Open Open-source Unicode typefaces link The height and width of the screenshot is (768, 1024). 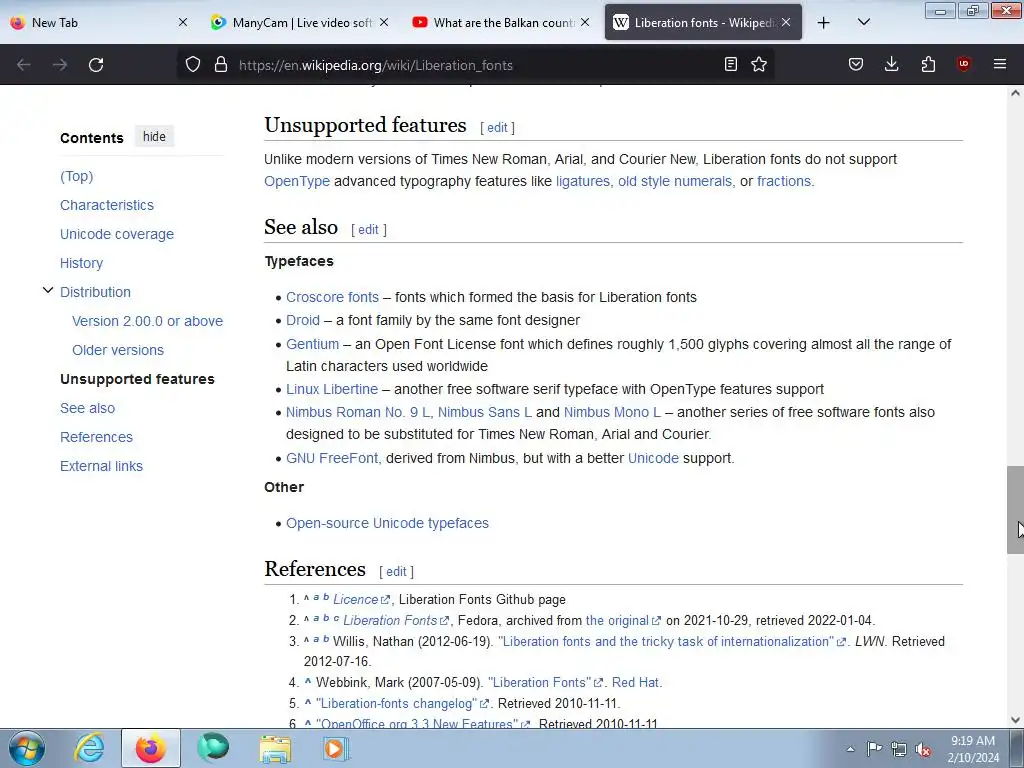pyautogui.click(x=387, y=523)
